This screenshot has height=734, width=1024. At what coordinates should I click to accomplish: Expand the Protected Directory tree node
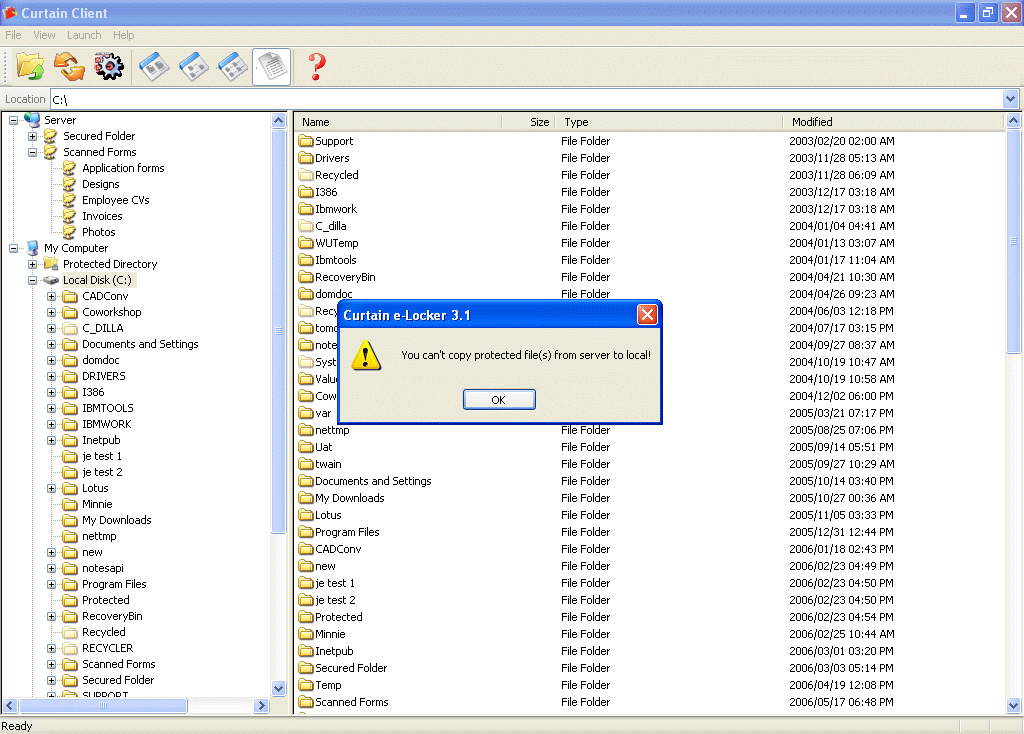click(33, 264)
